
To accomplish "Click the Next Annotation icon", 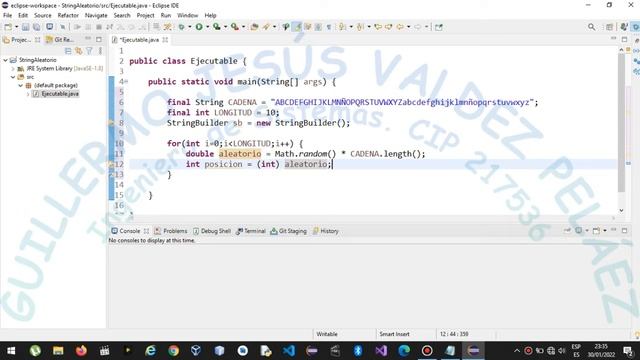I will (x=342, y=27).
